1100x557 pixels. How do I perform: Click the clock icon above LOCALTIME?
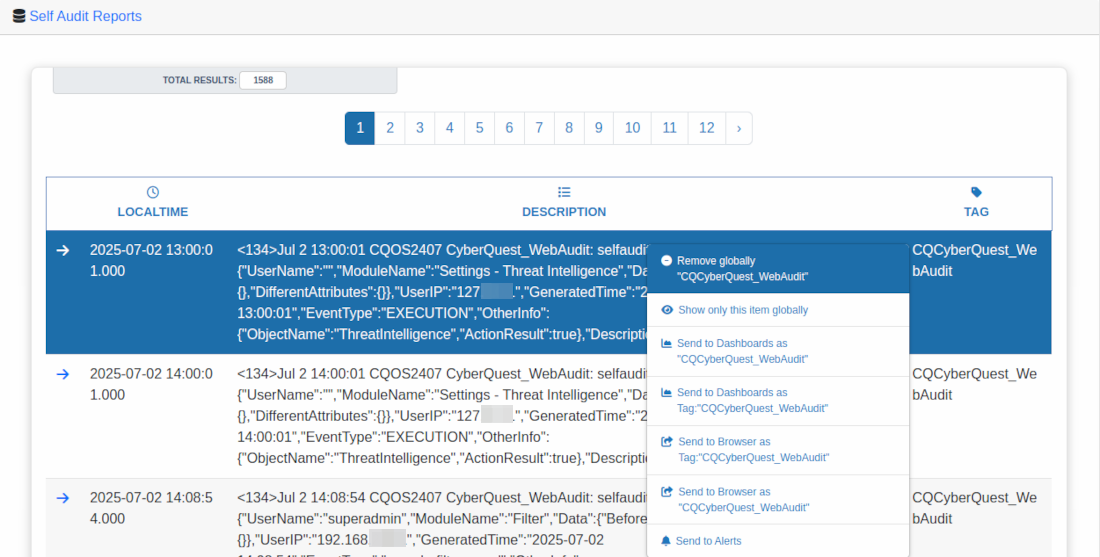click(x=153, y=192)
